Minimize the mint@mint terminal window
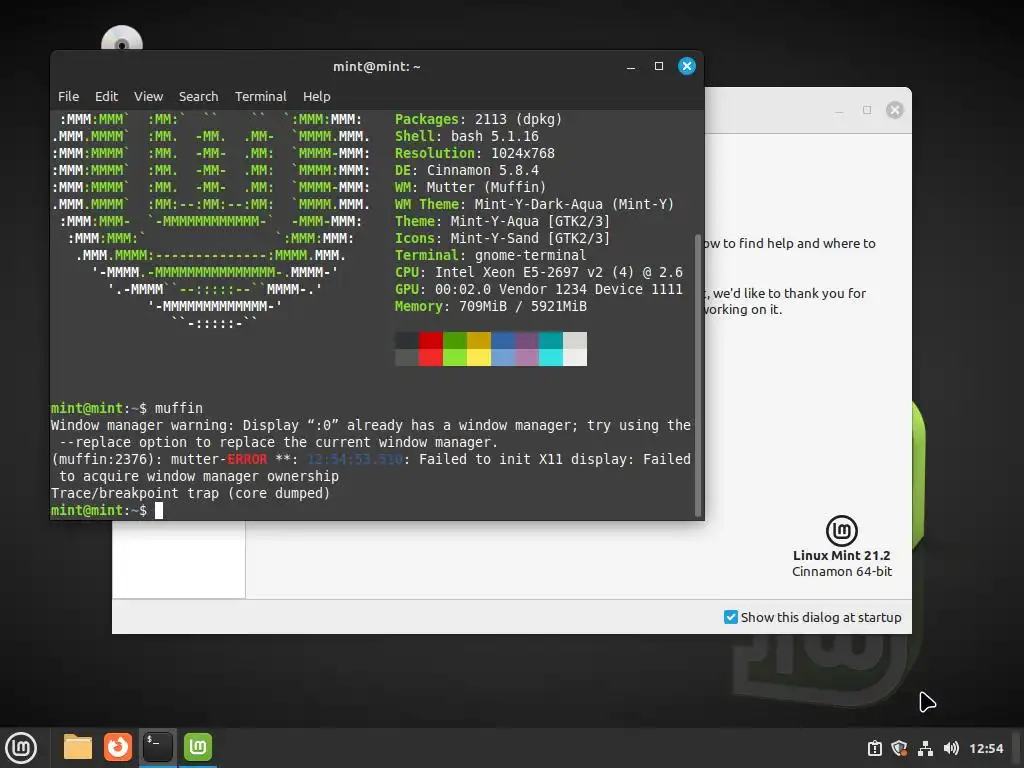Screen dimensions: 1024x768 pos(631,67)
